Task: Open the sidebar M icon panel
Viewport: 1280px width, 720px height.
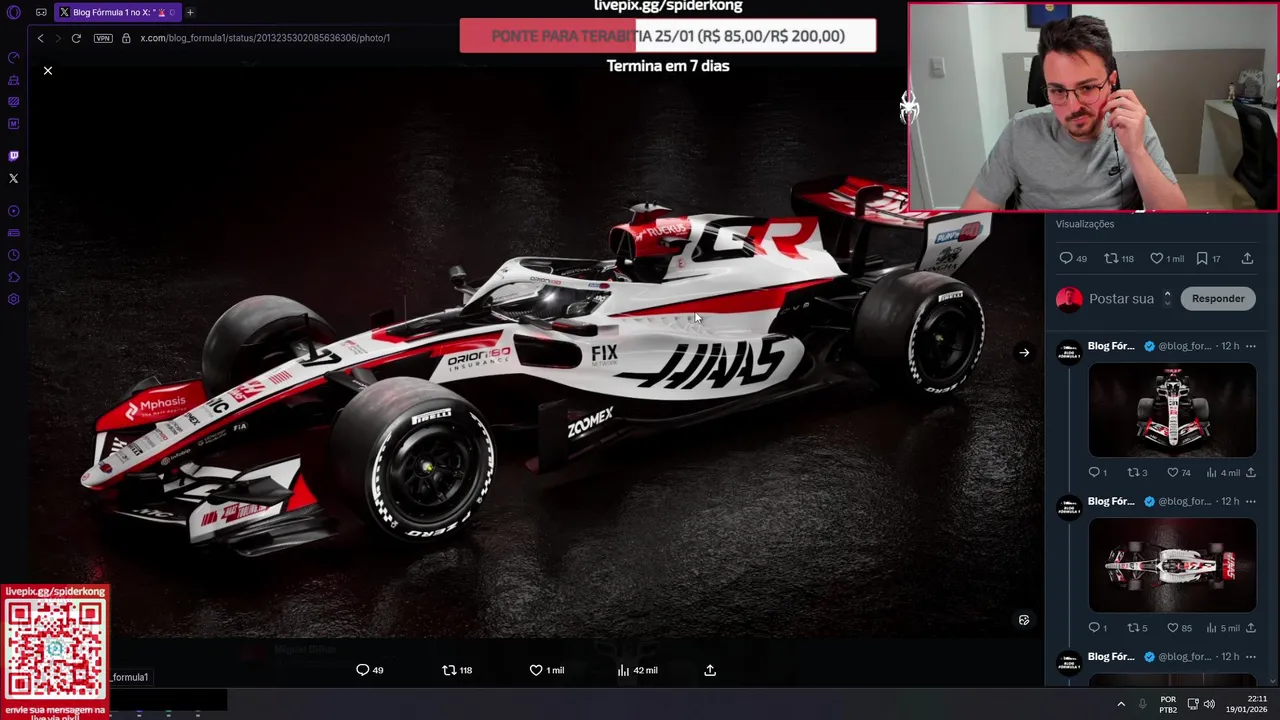Action: click(x=14, y=124)
